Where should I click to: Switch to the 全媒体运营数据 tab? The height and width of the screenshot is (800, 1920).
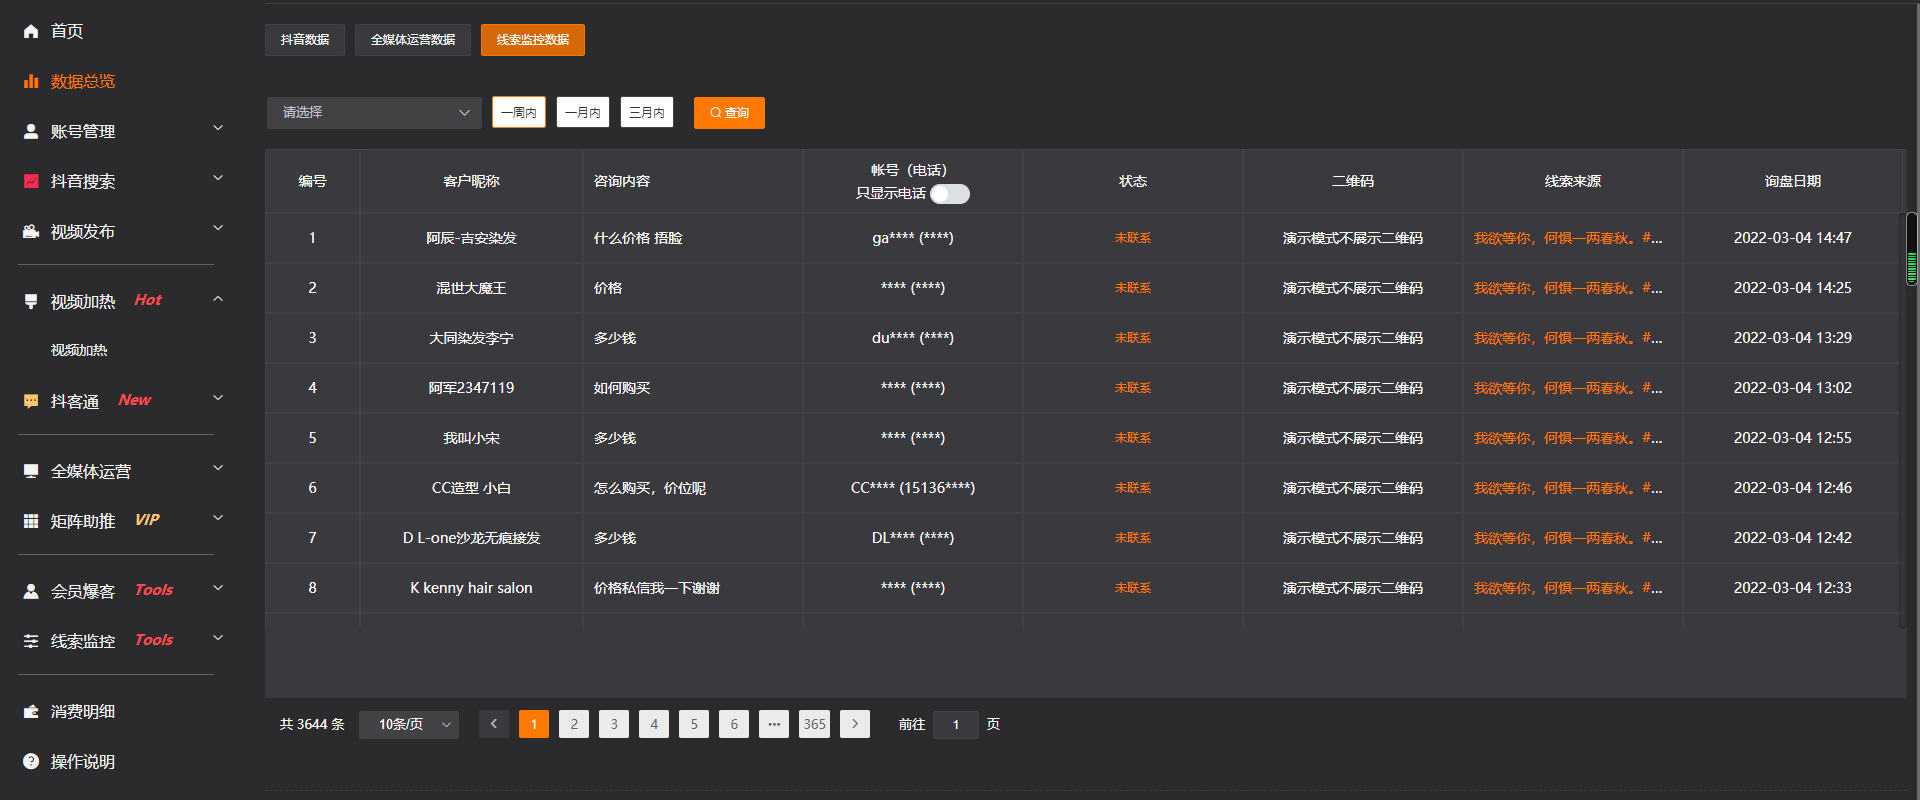click(413, 40)
